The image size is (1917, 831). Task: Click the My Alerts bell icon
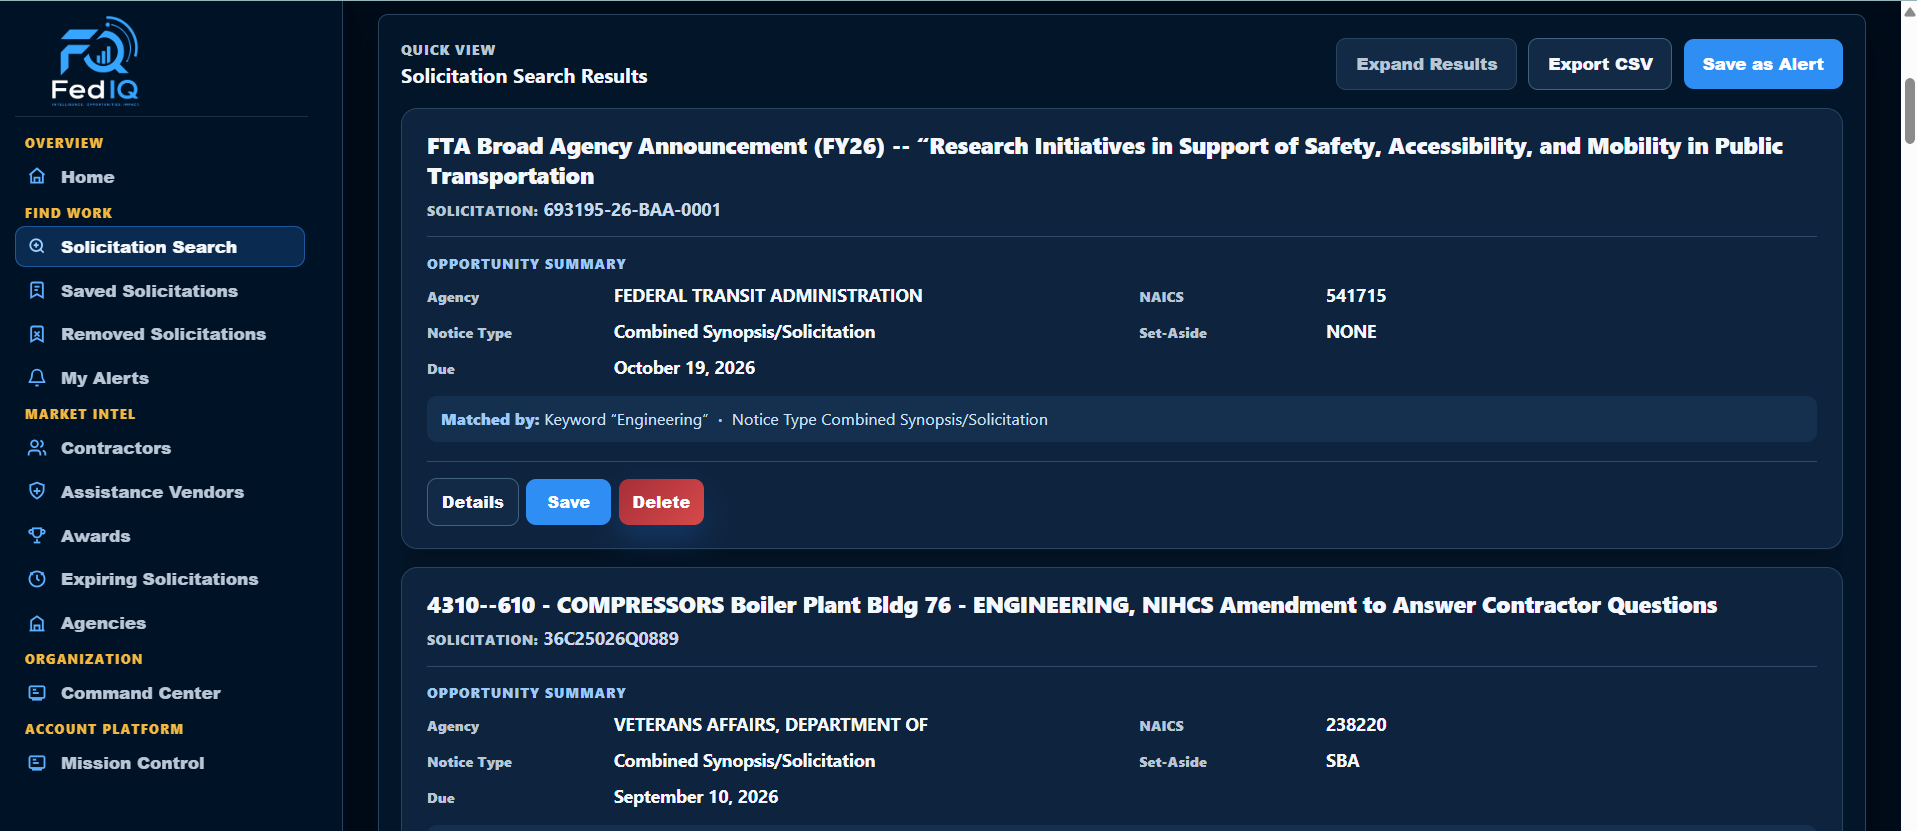(37, 378)
